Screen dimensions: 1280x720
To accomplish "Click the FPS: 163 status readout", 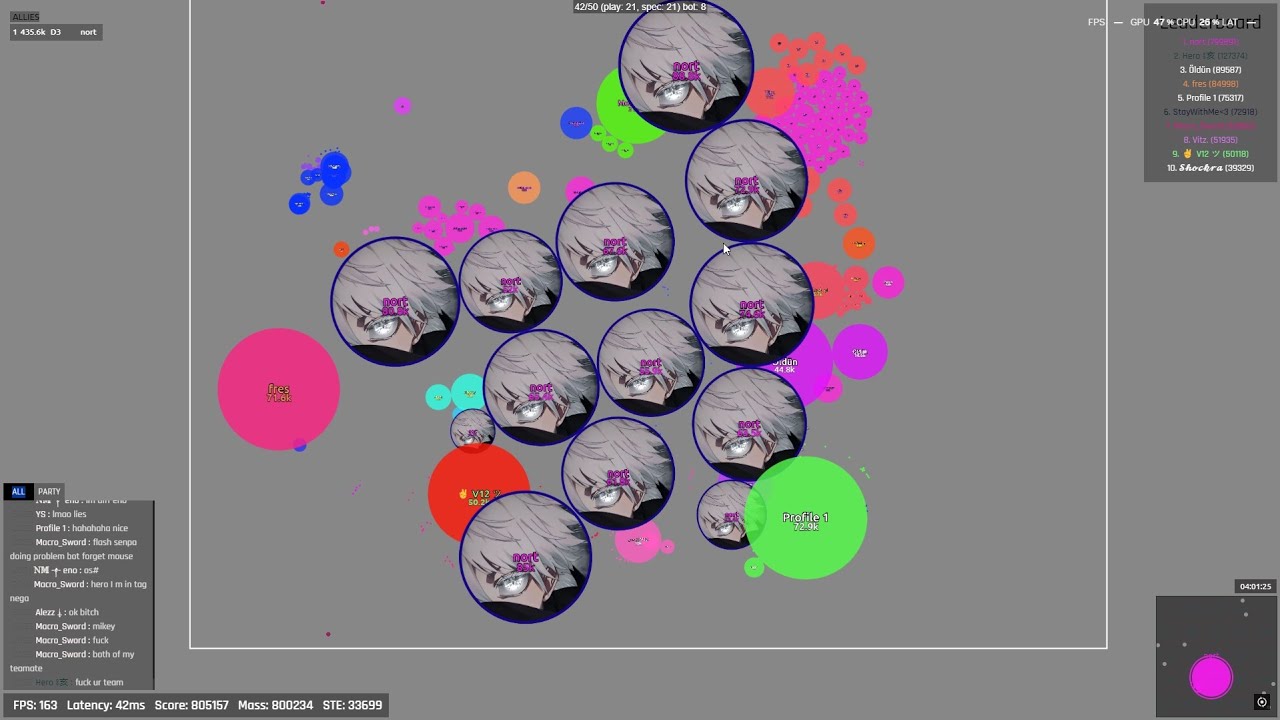I will 35,705.
